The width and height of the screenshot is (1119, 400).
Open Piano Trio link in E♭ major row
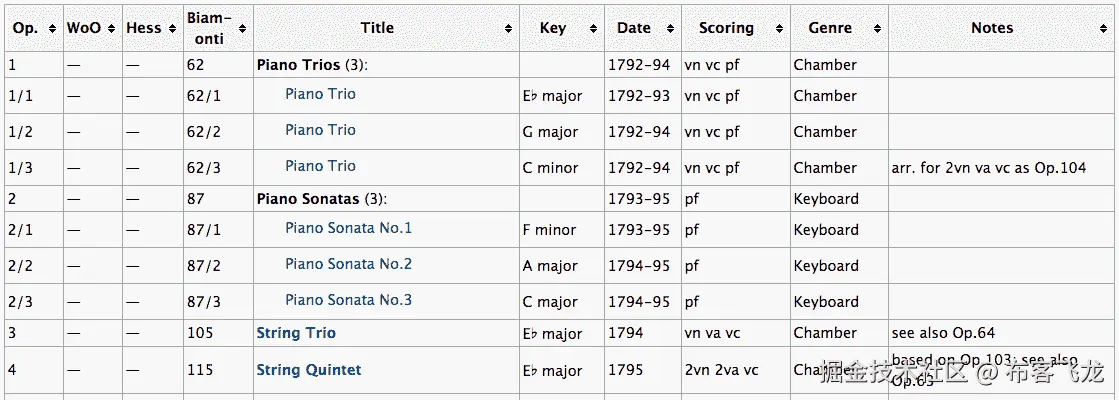pyautogui.click(x=320, y=94)
